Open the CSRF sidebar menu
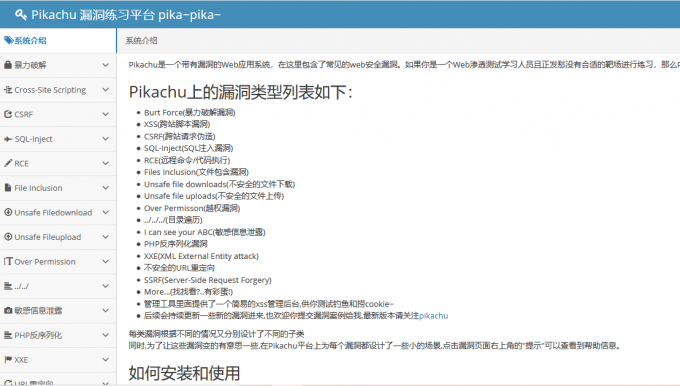The height and width of the screenshot is (386, 680). coord(58,114)
